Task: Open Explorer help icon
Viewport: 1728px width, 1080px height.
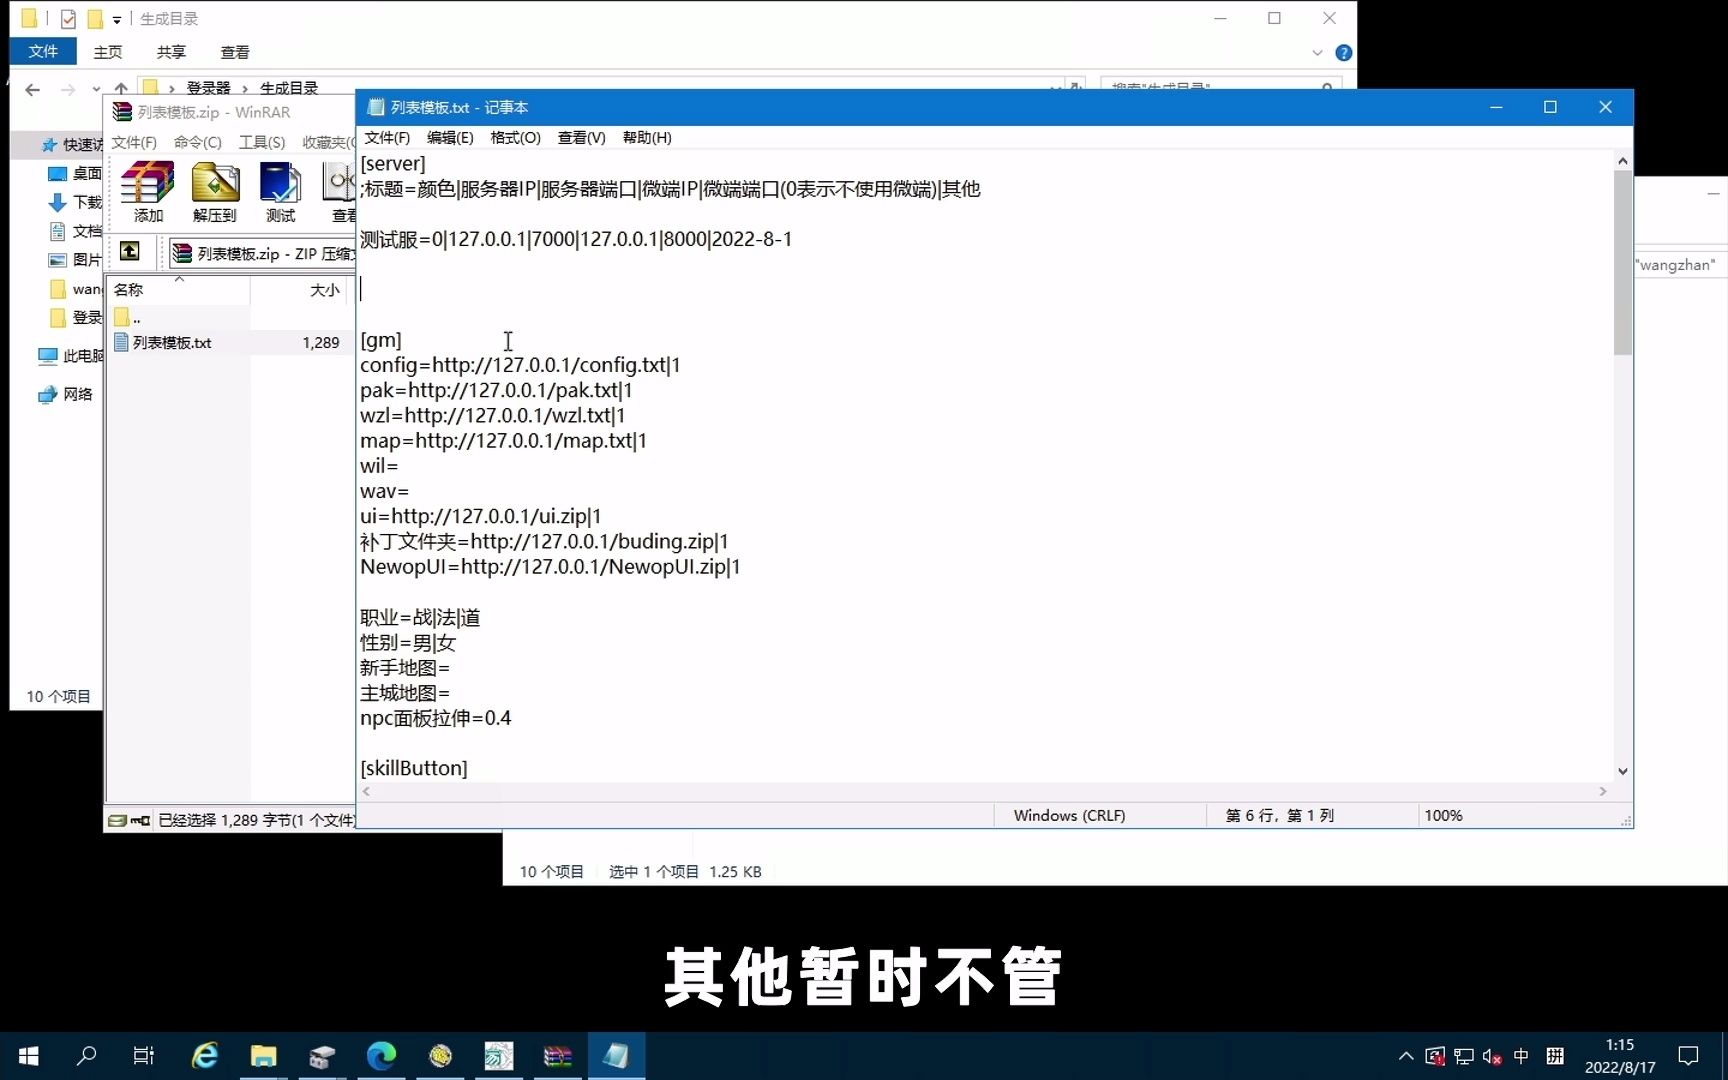Action: (x=1344, y=52)
